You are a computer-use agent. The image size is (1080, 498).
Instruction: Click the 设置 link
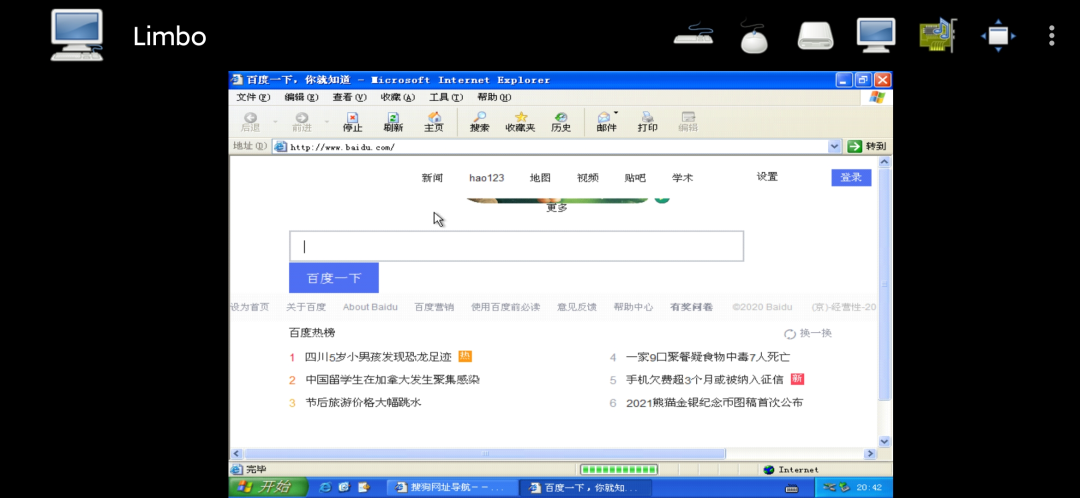pyautogui.click(x=767, y=176)
